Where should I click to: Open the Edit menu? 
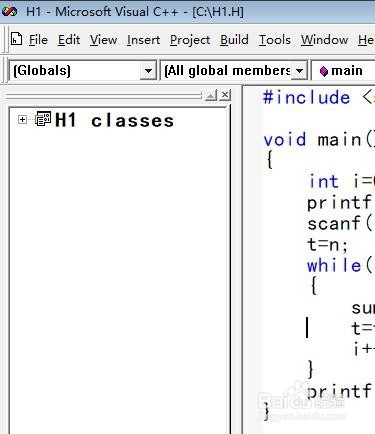(69, 40)
